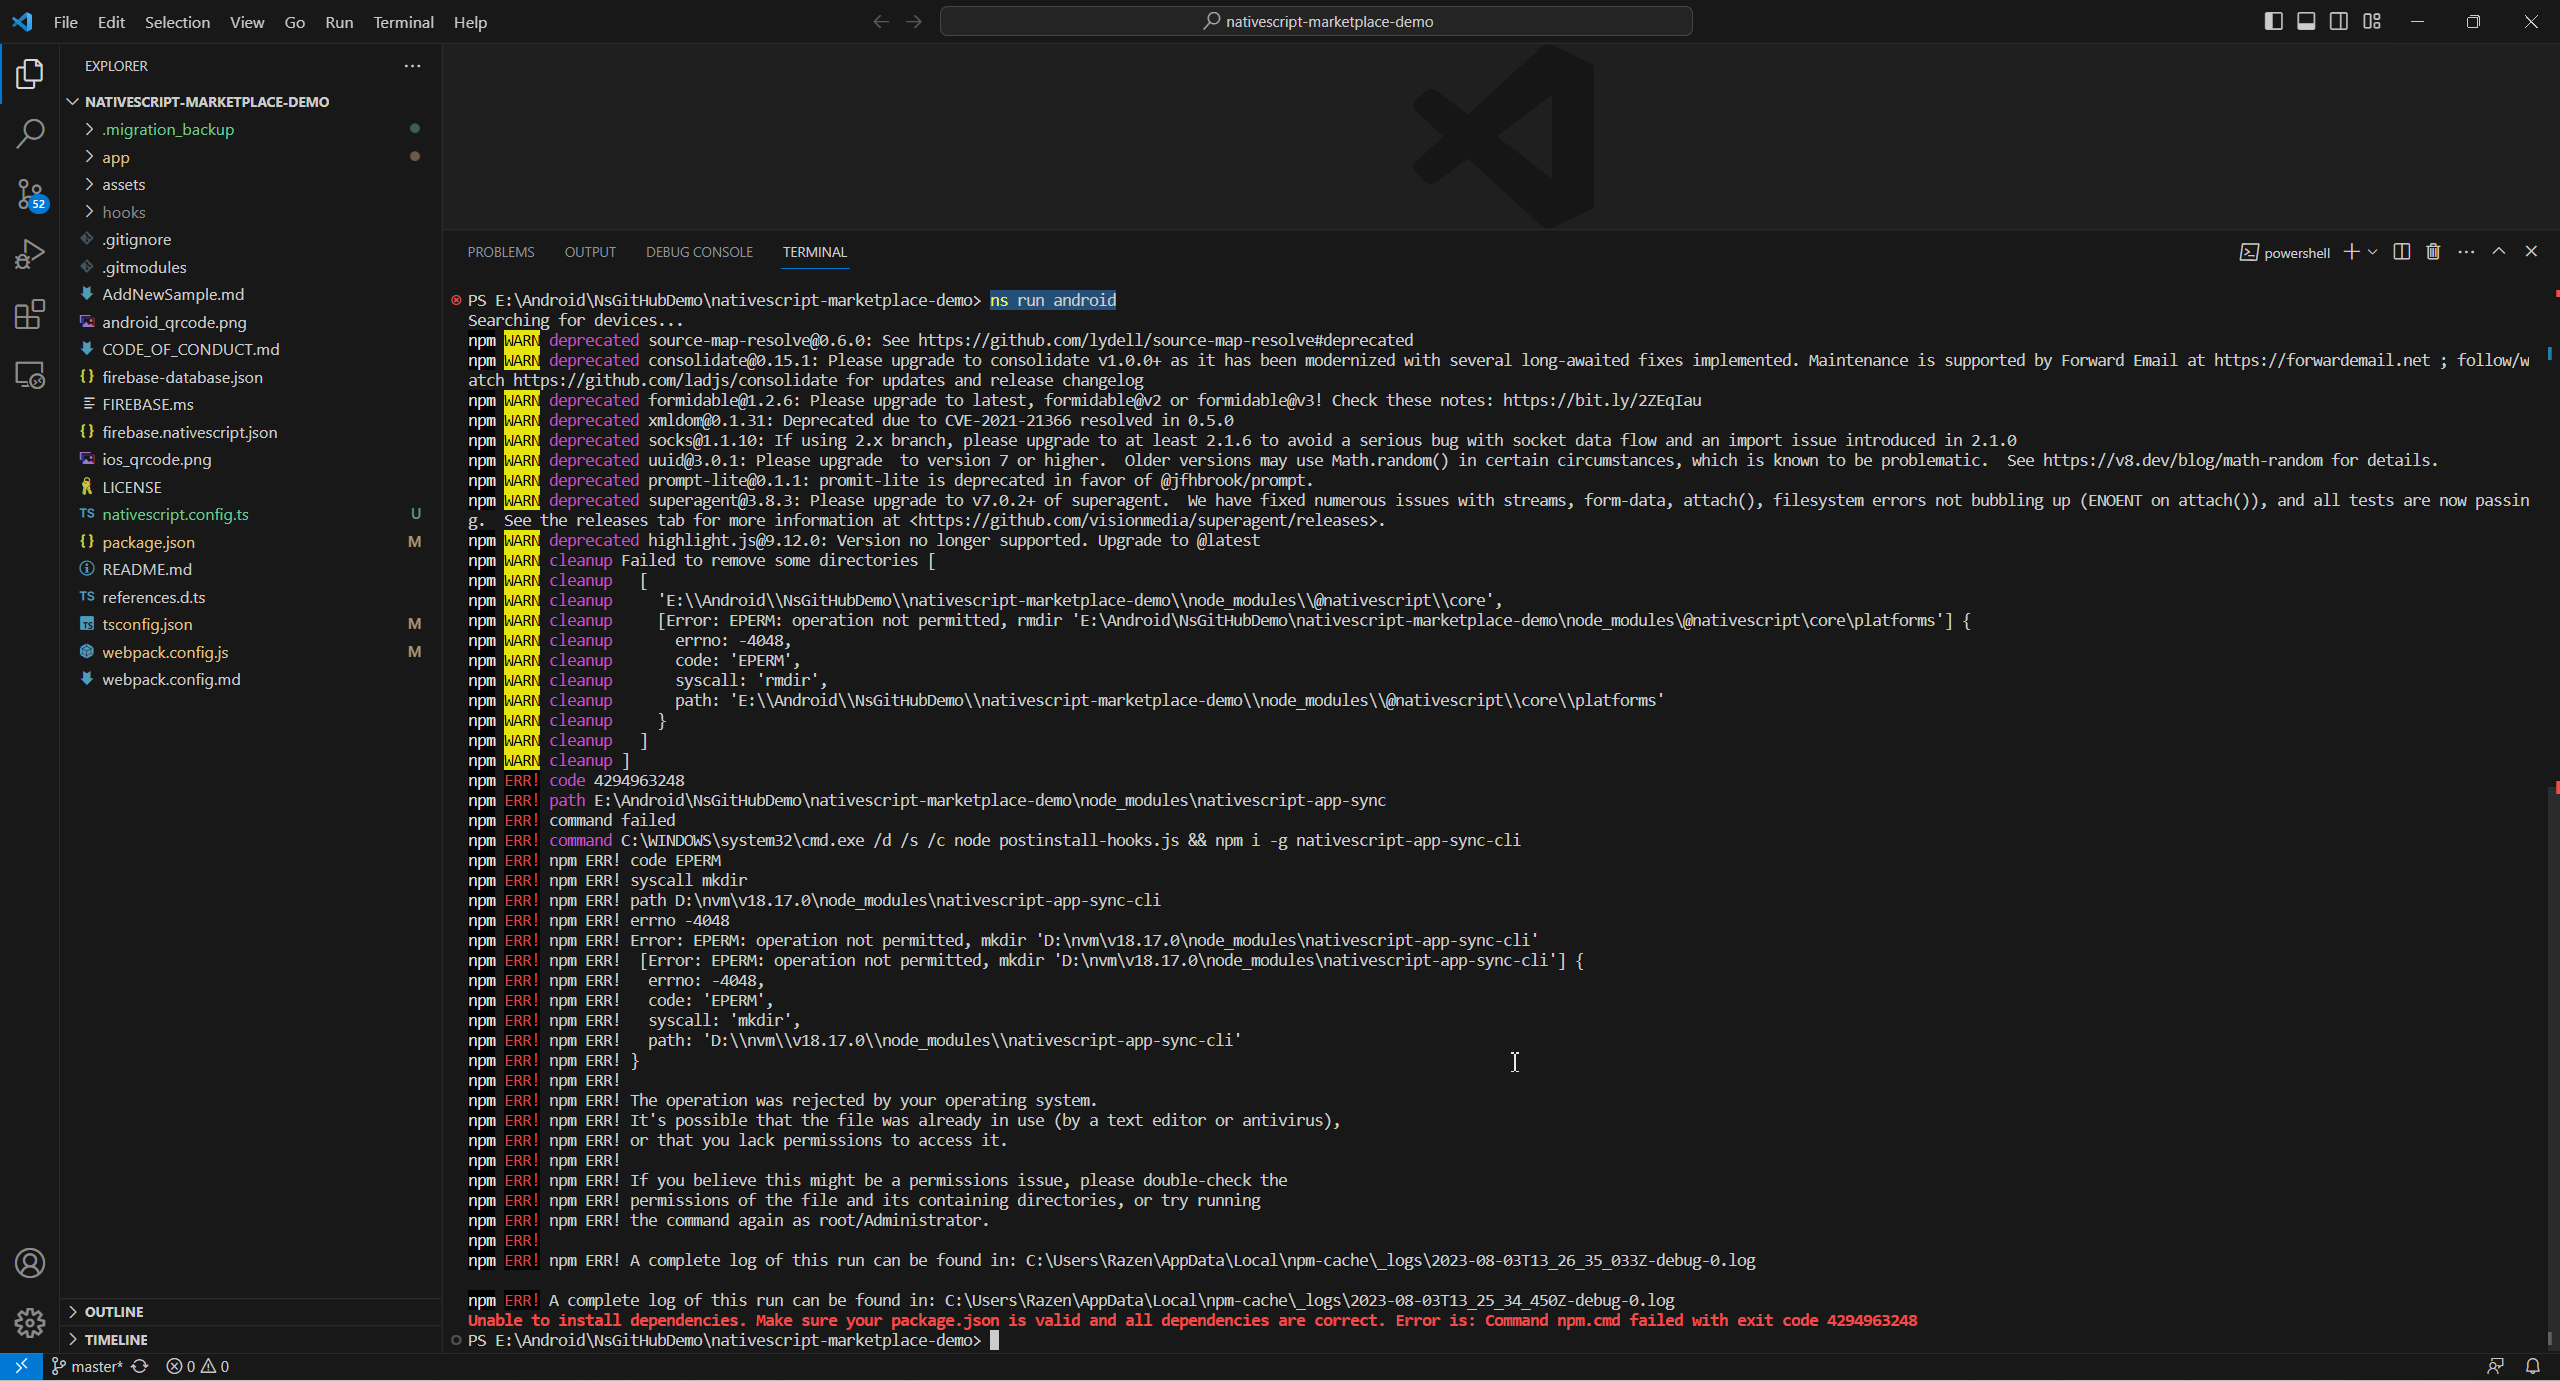Expand the OUTLINE section
This screenshot has height=1381, width=2560.
pos(114,1311)
